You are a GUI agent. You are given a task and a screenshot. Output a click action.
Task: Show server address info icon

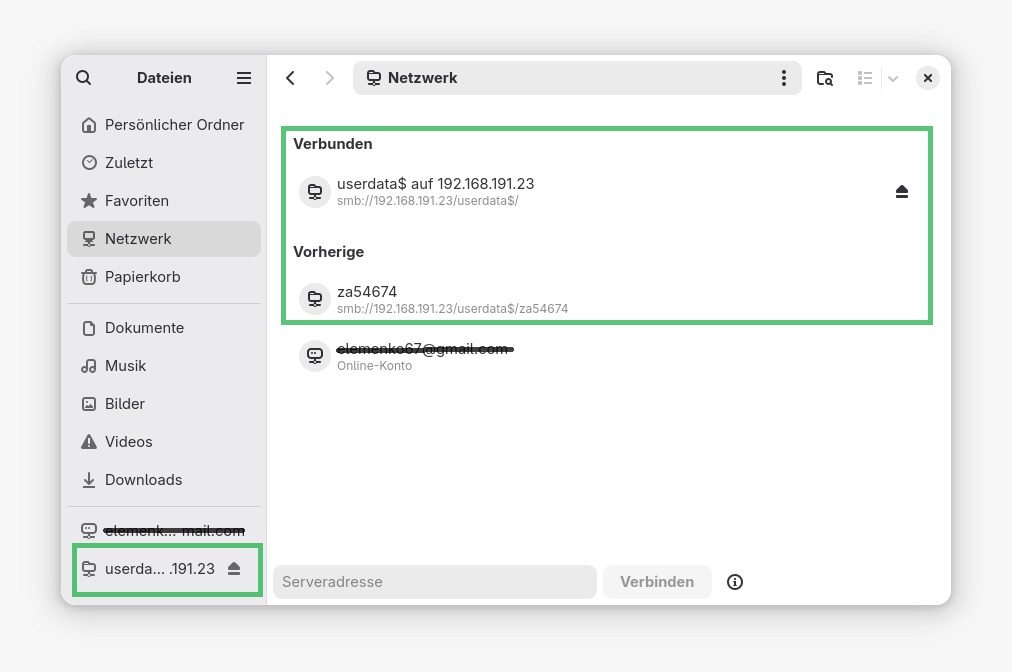pos(734,582)
